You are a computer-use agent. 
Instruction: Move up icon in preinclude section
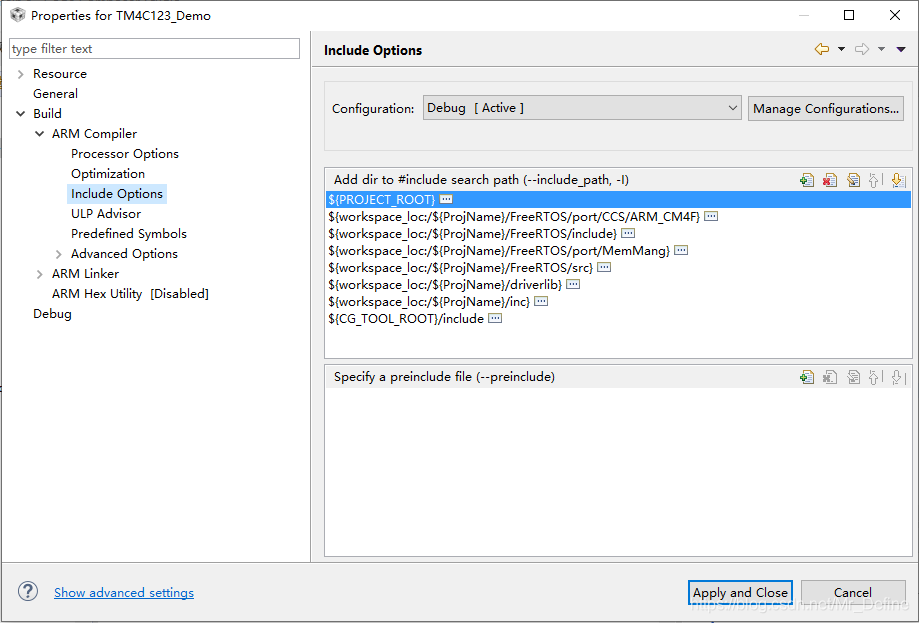click(x=875, y=377)
